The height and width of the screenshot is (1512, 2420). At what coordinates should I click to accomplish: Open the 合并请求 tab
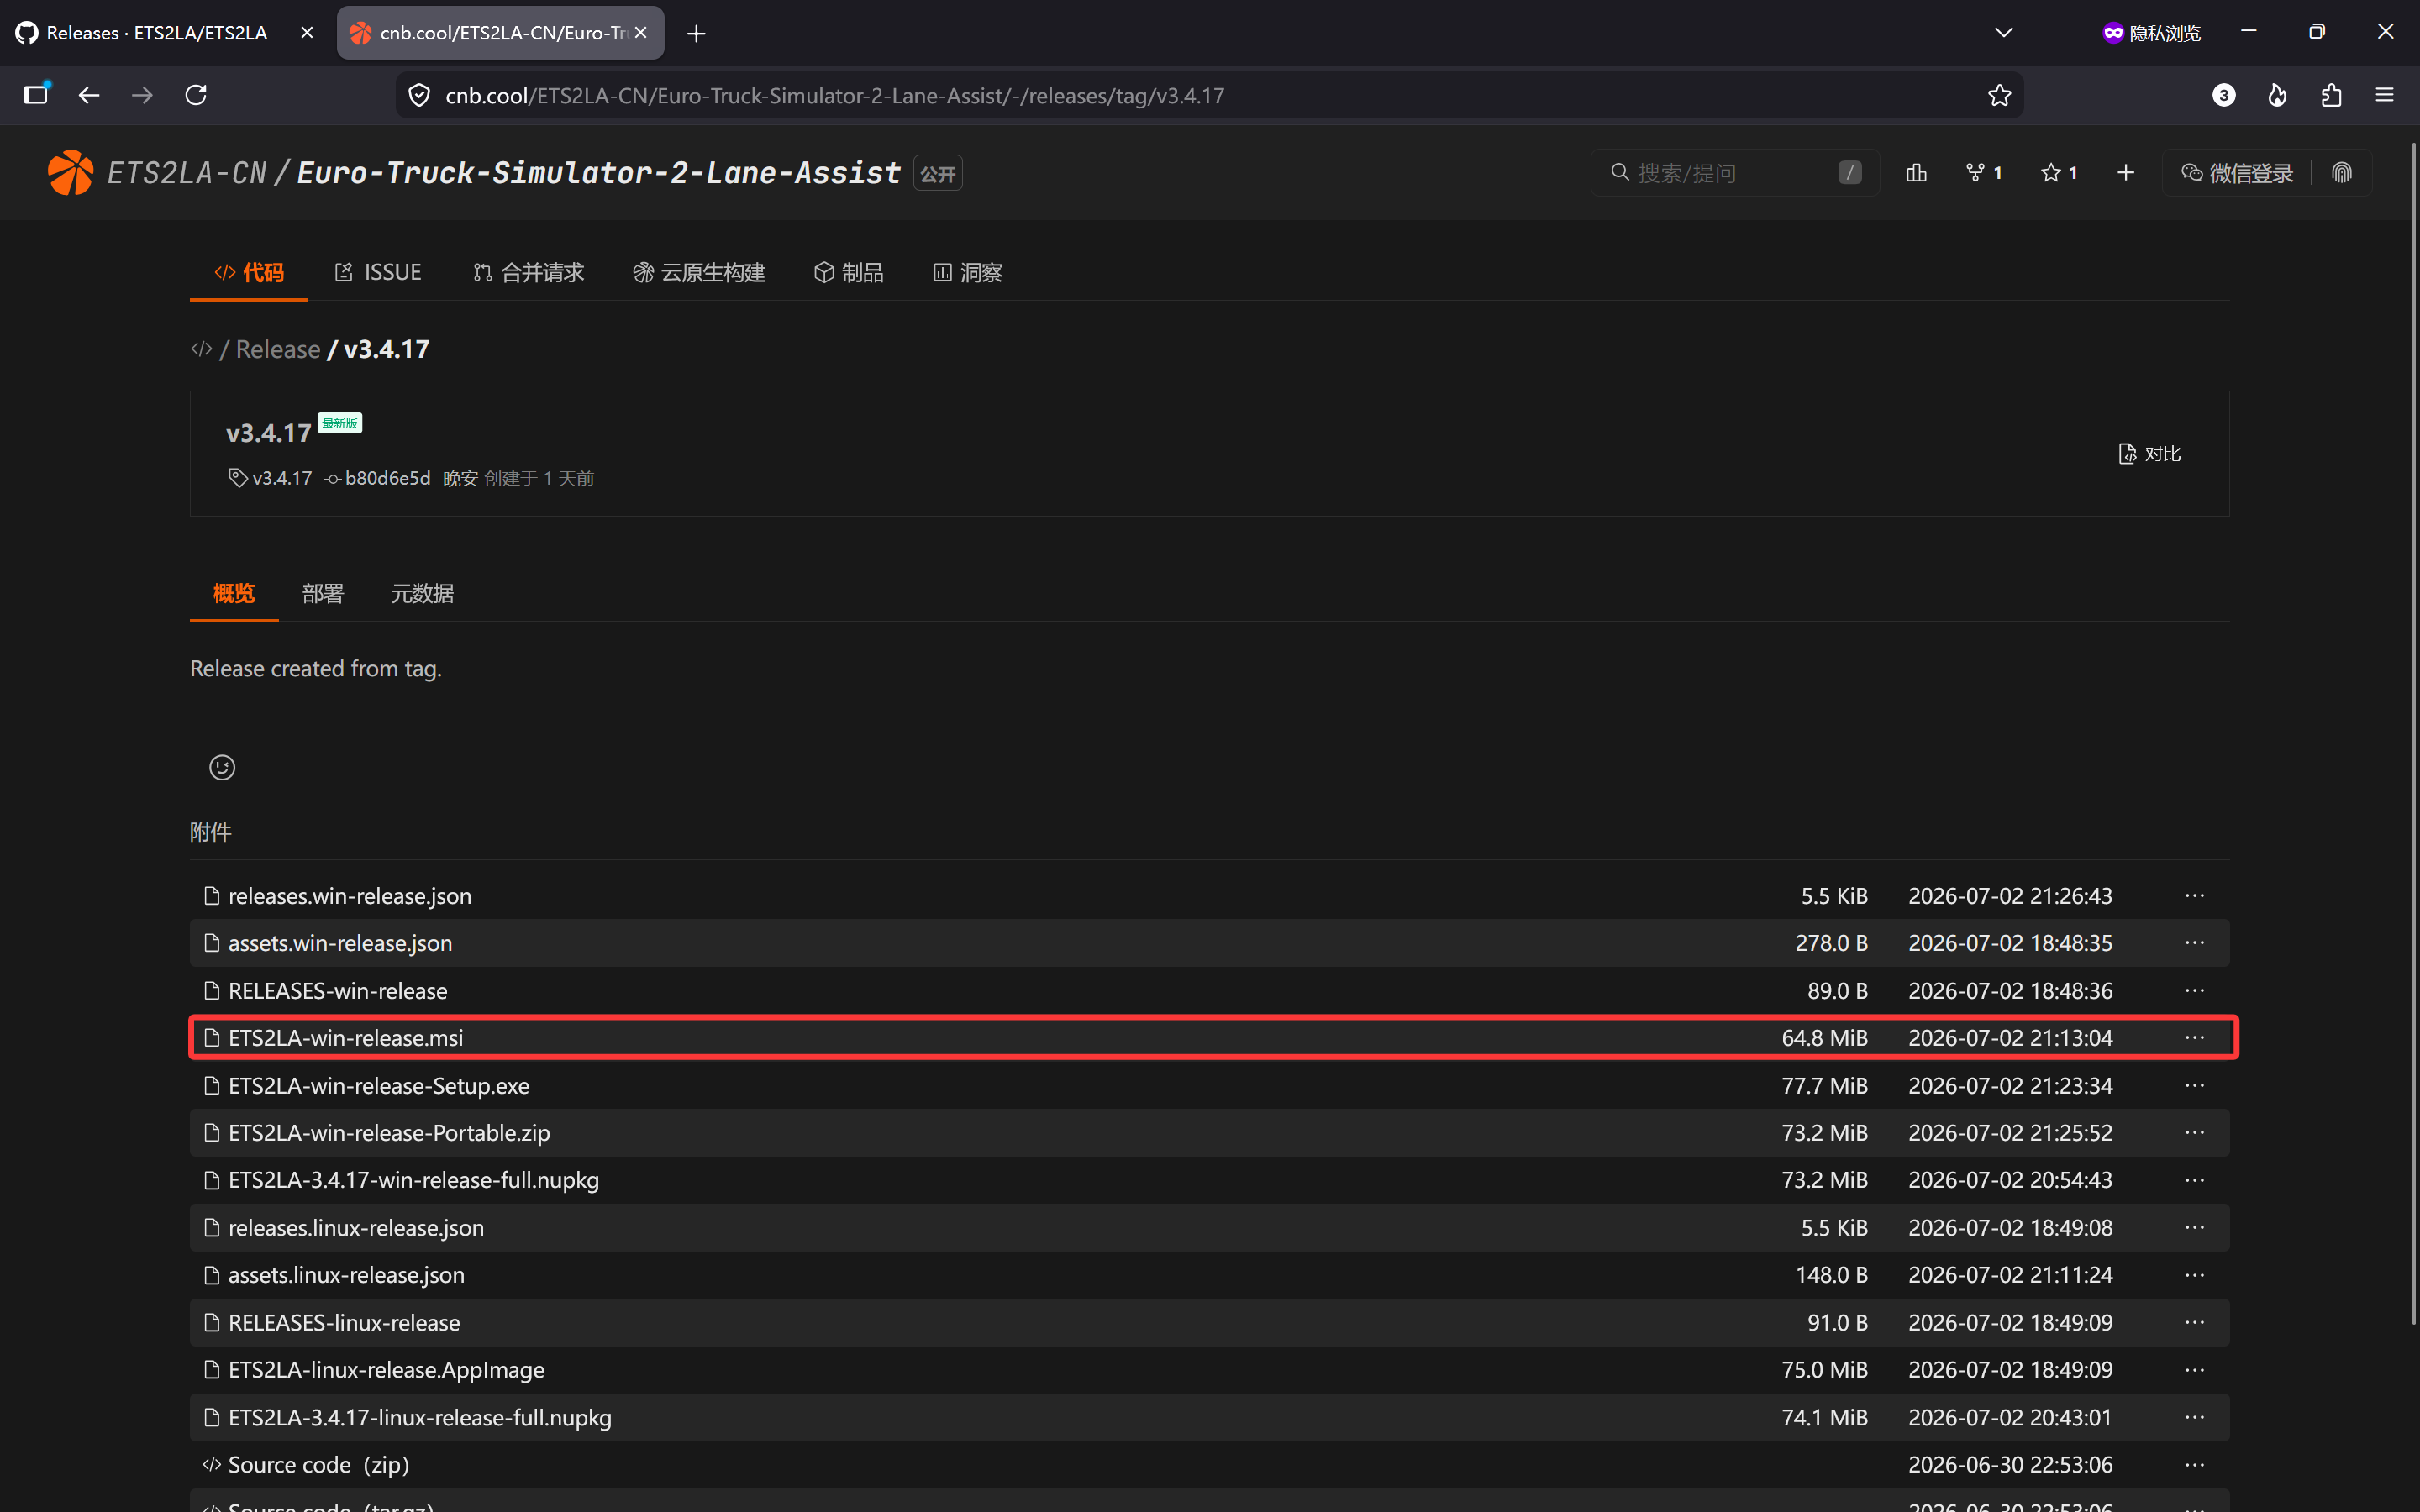click(528, 272)
